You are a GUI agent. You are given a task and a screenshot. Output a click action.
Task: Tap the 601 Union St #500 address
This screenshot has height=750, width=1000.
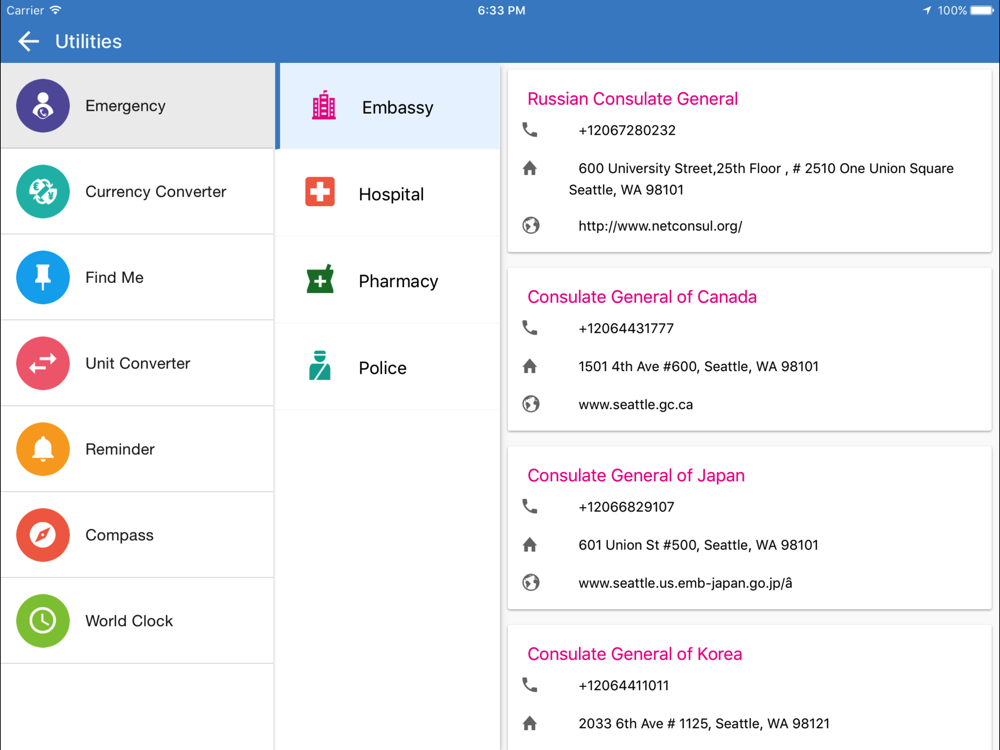click(x=698, y=545)
